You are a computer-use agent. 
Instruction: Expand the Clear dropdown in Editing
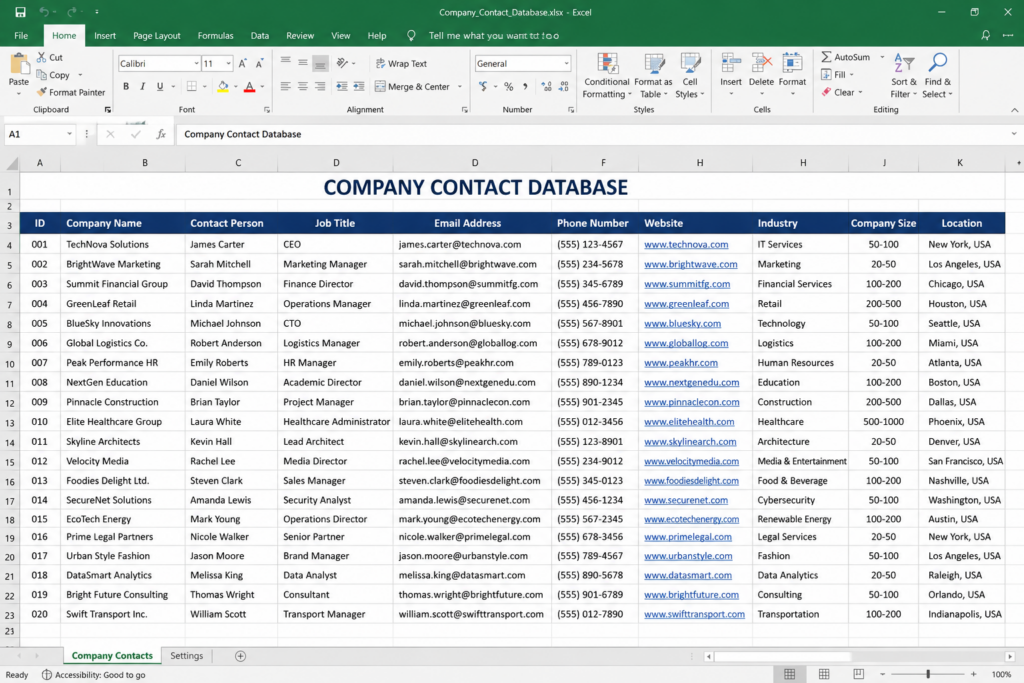coord(861,92)
